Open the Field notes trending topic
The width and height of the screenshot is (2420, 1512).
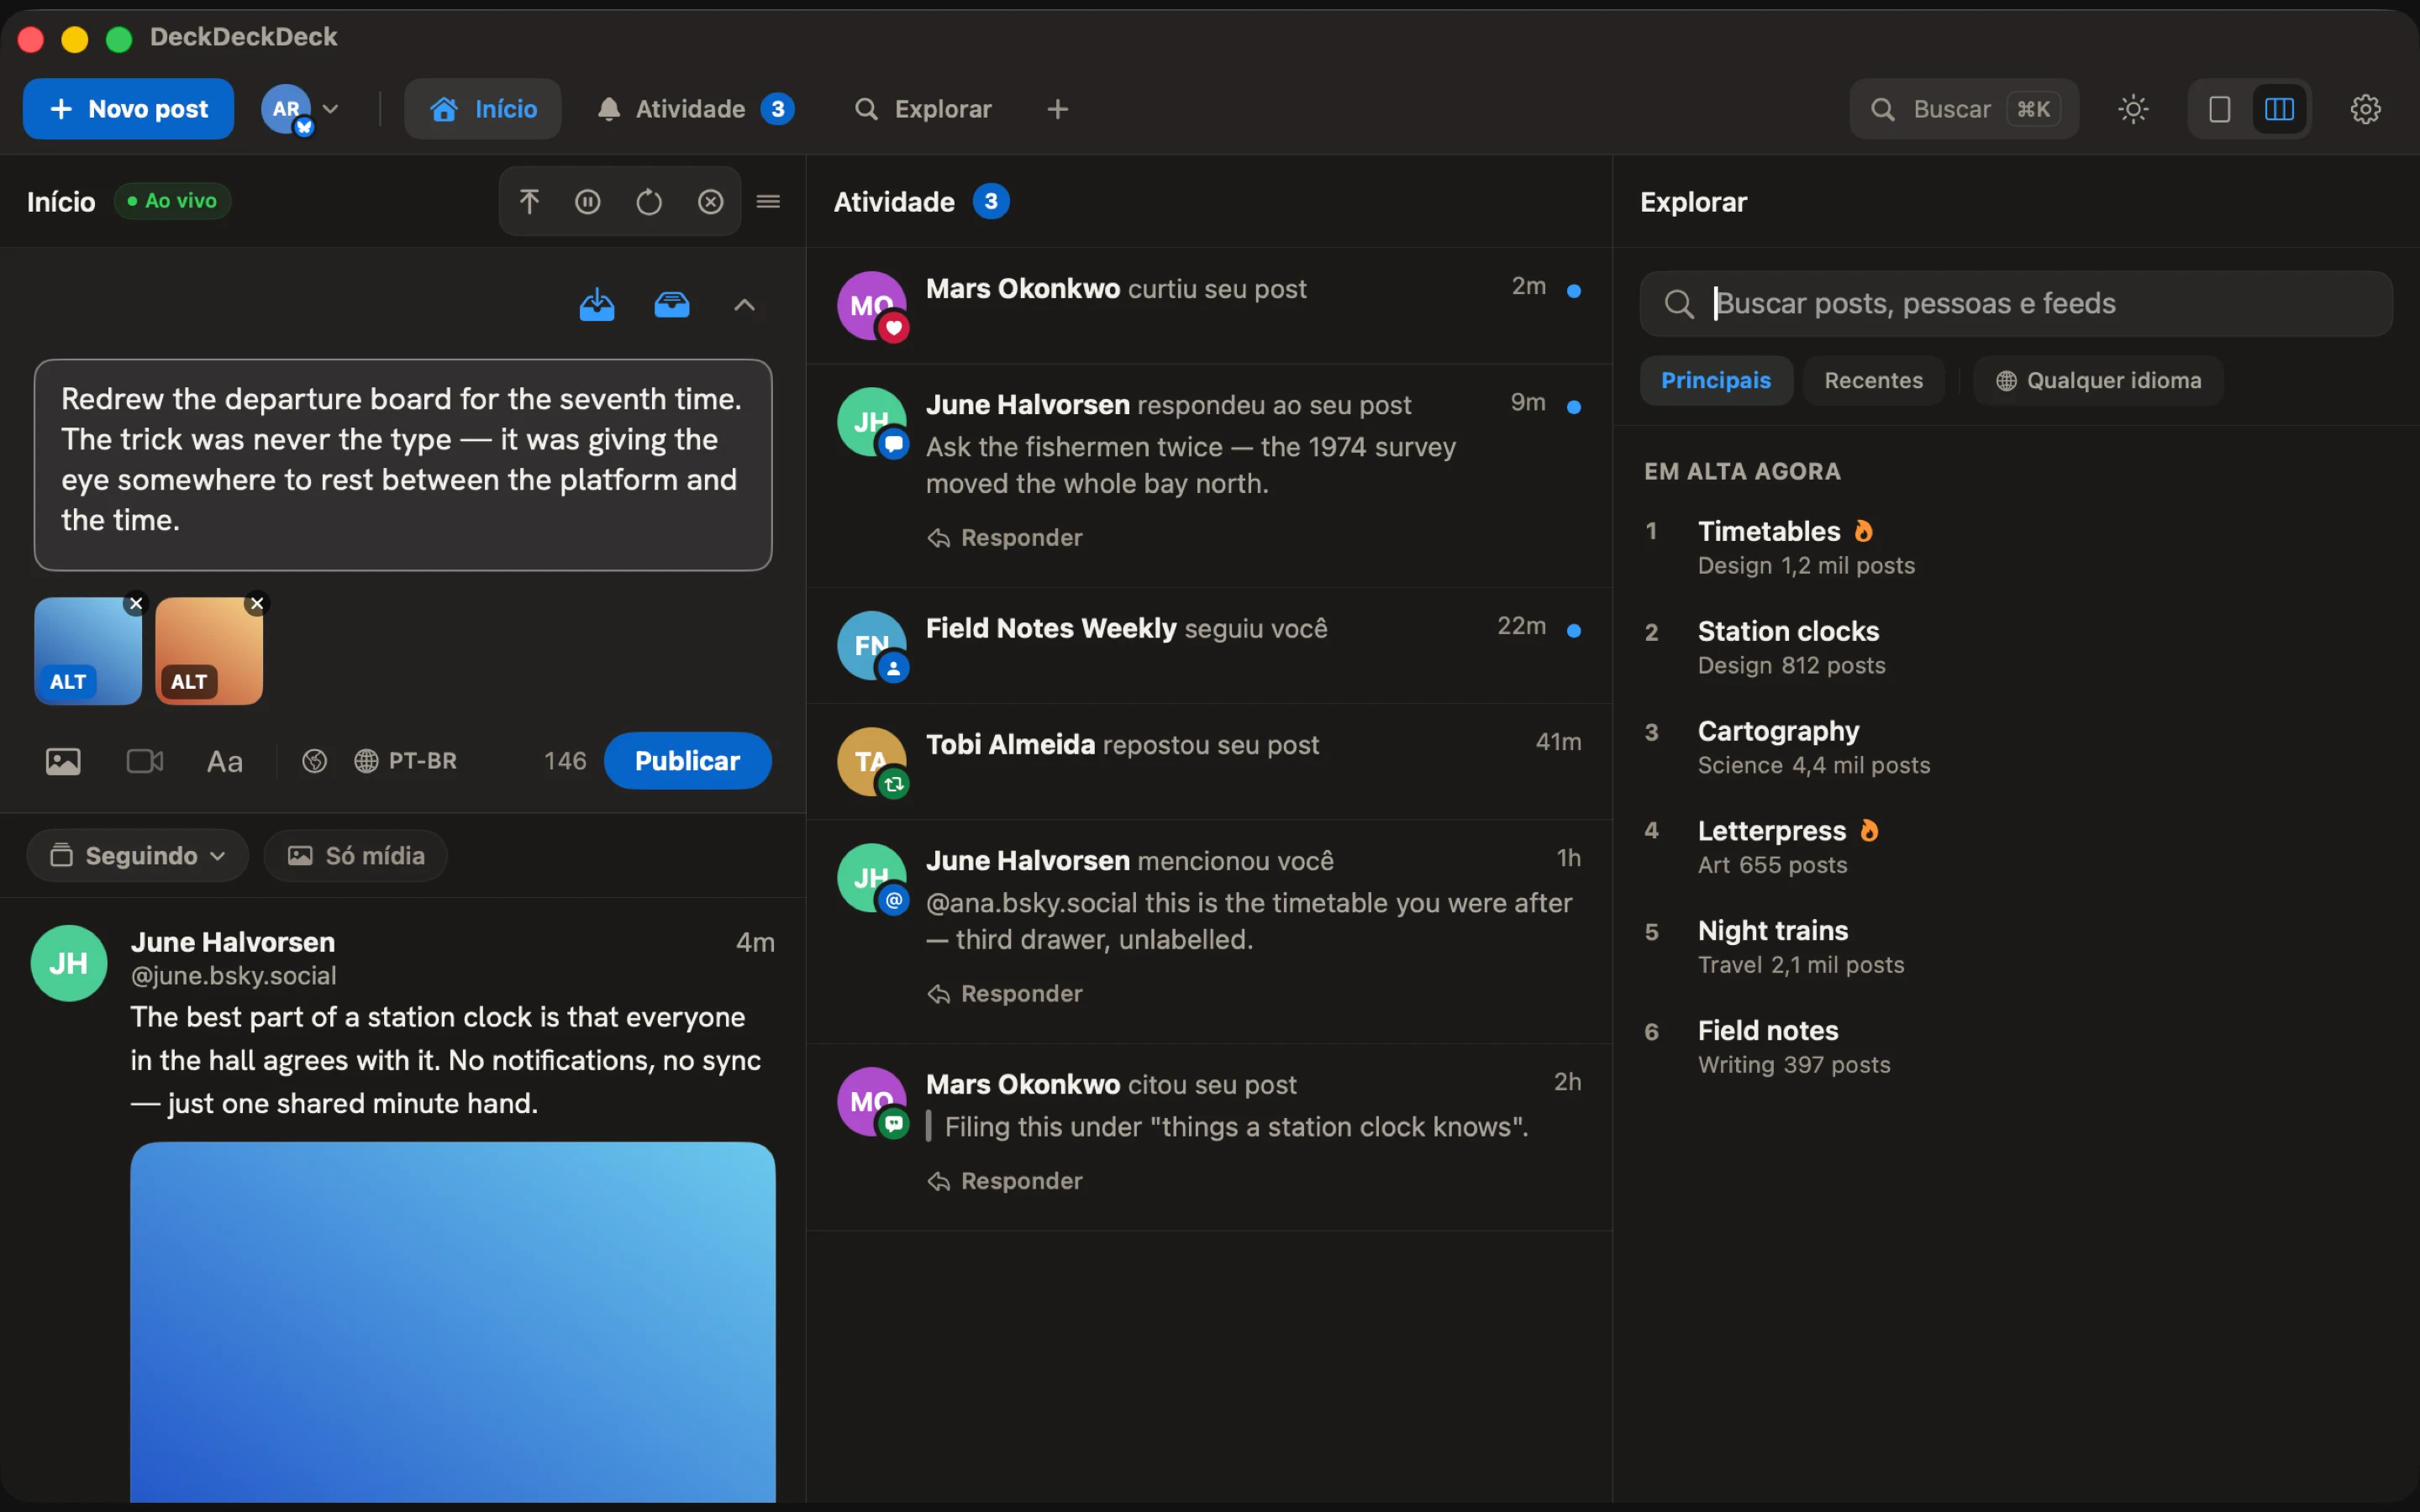(2016, 1048)
